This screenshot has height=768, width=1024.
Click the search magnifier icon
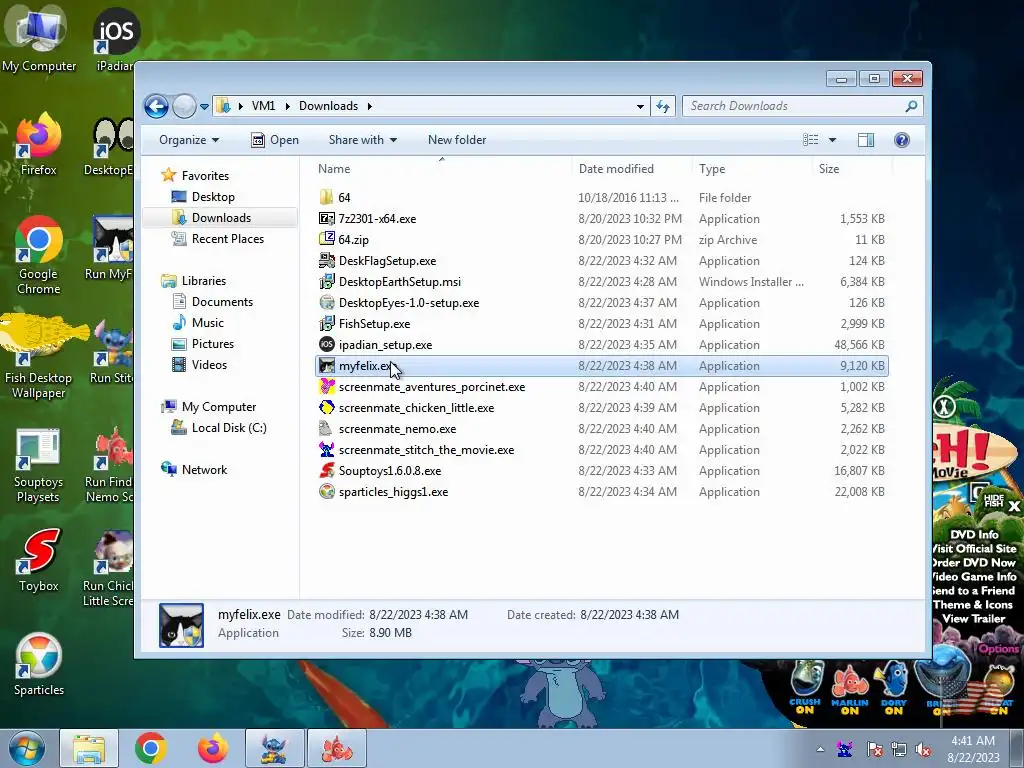[911, 106]
